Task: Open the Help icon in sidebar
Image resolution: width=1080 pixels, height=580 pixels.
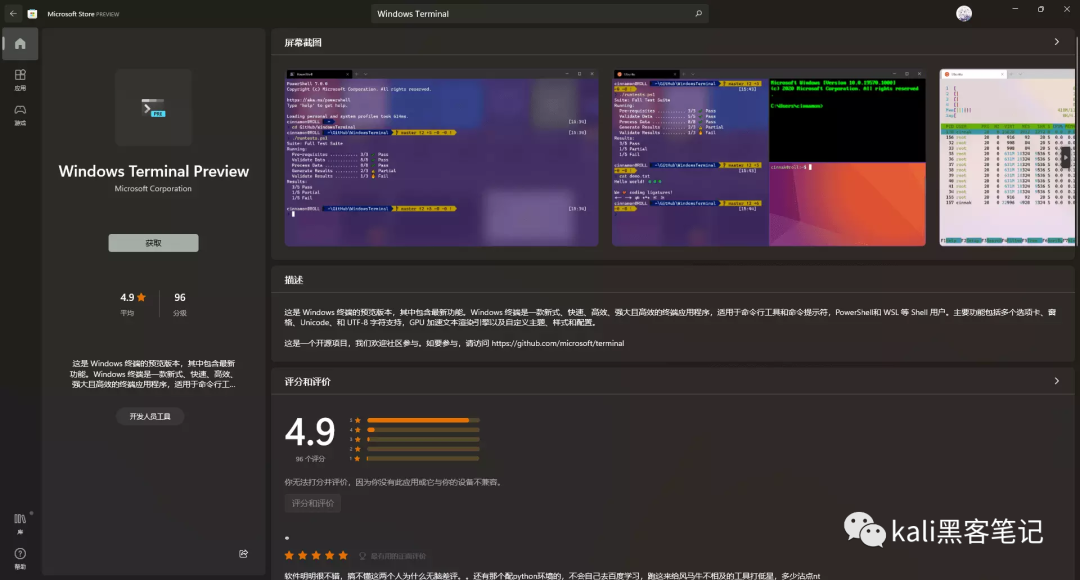Action: pos(20,558)
